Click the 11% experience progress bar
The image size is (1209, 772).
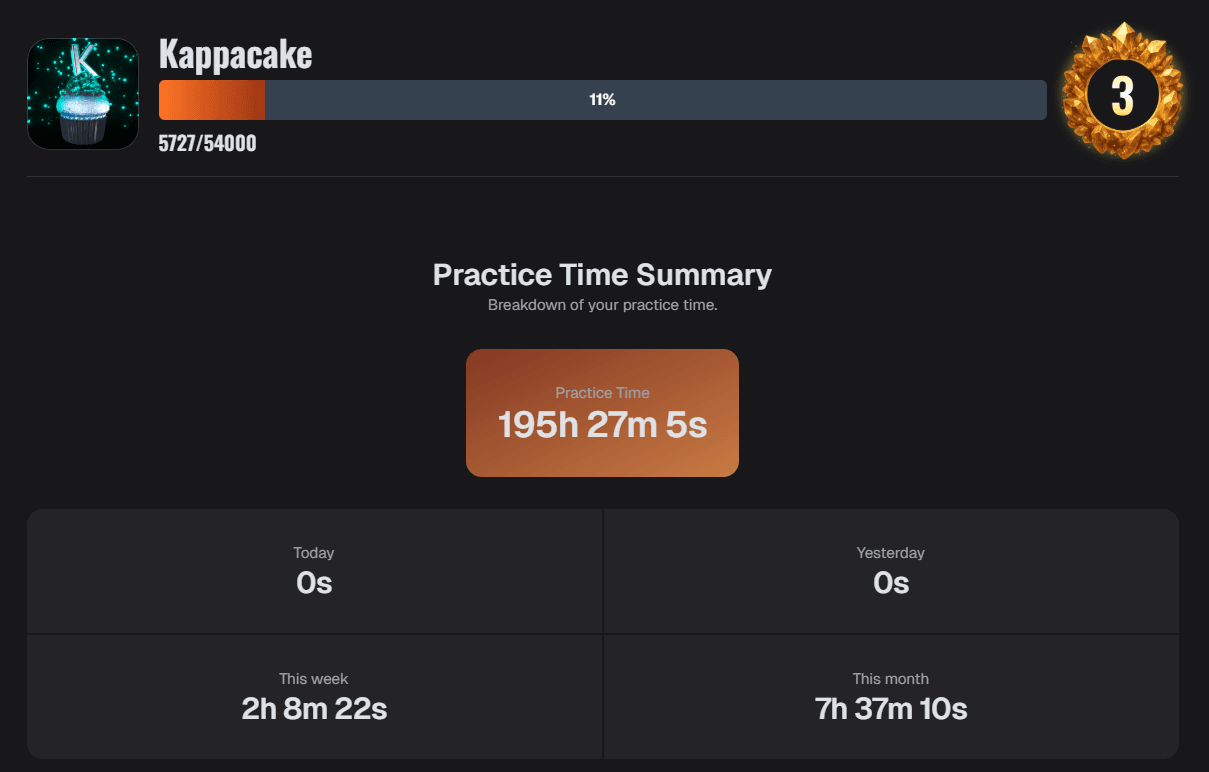[x=602, y=100]
